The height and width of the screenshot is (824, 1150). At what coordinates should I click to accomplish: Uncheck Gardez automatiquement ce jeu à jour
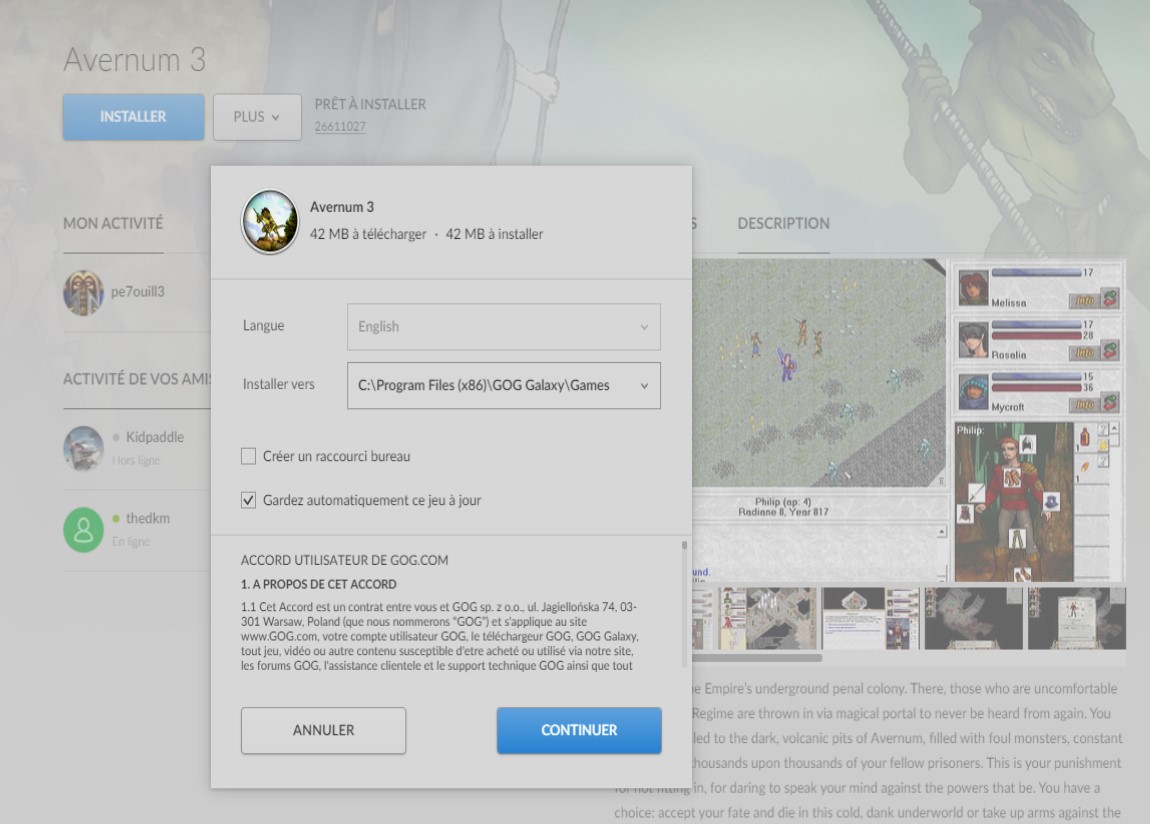tap(249, 500)
